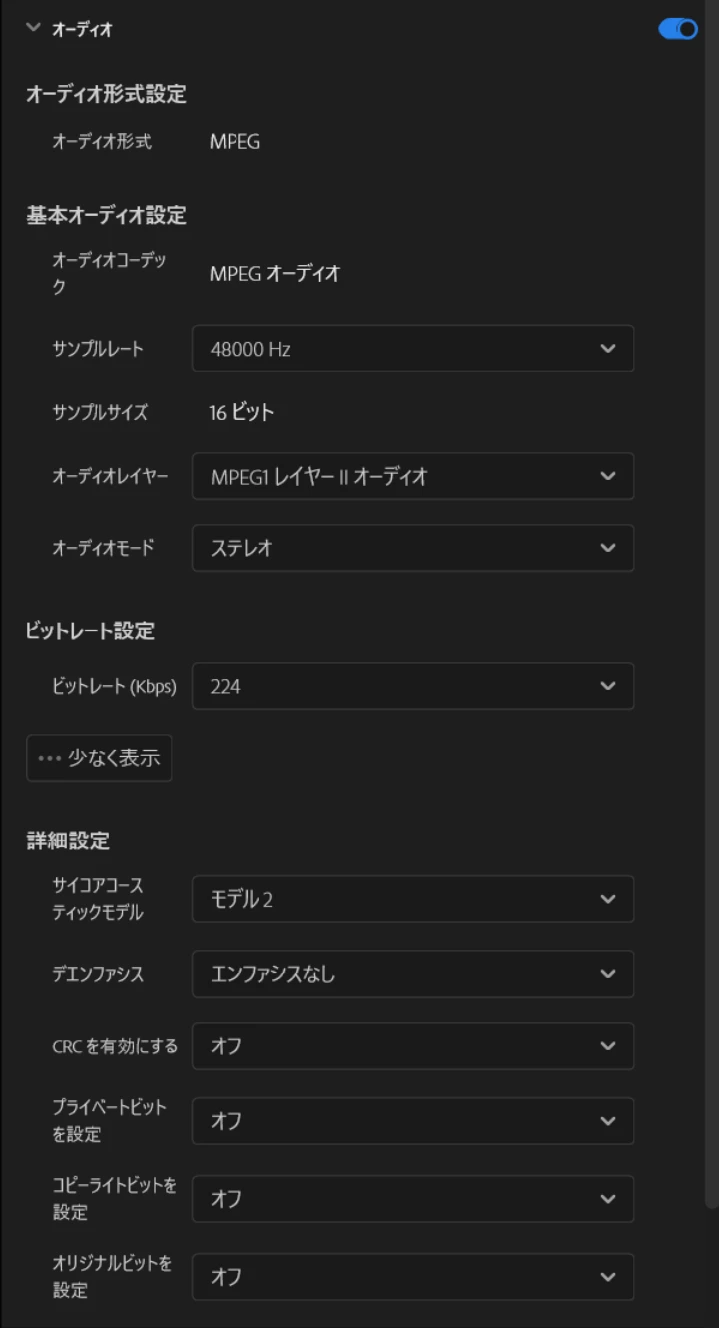Open the サイコアコースティックモデル dropdown
The height and width of the screenshot is (1328, 719).
tap(413, 899)
